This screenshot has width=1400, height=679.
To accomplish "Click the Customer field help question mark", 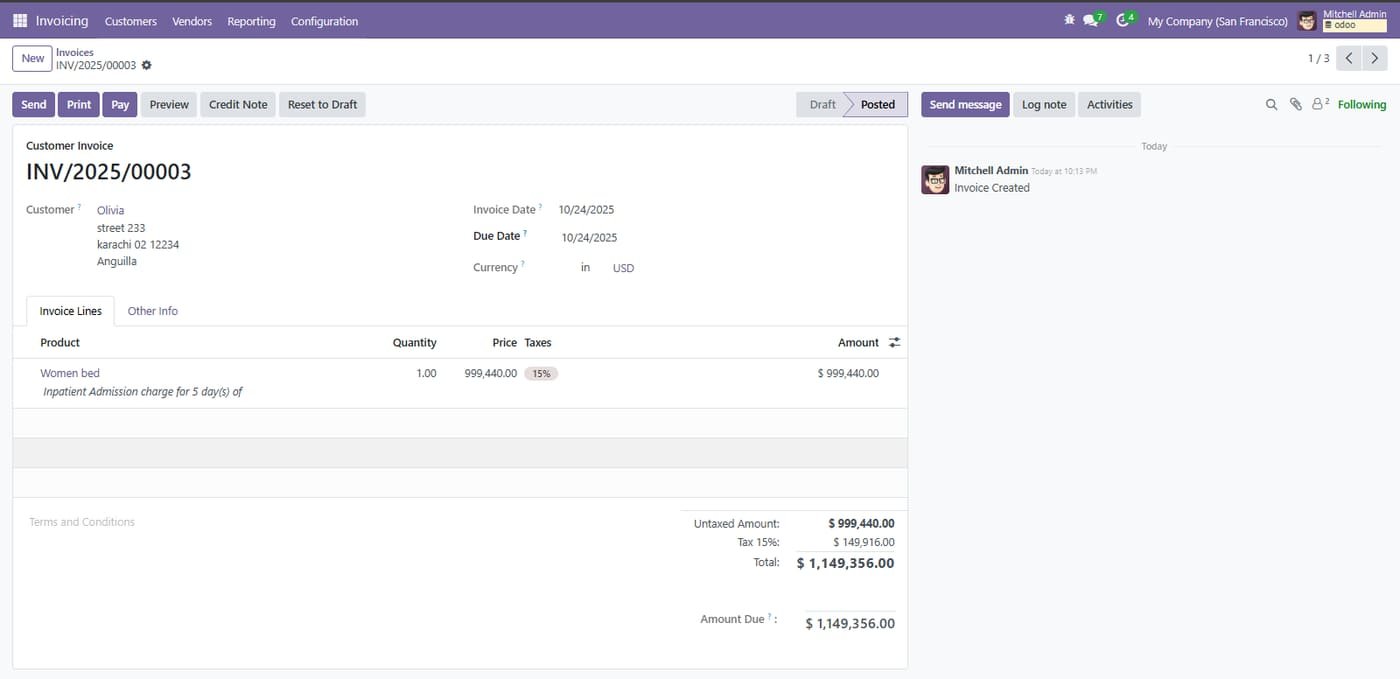I will point(79,207).
